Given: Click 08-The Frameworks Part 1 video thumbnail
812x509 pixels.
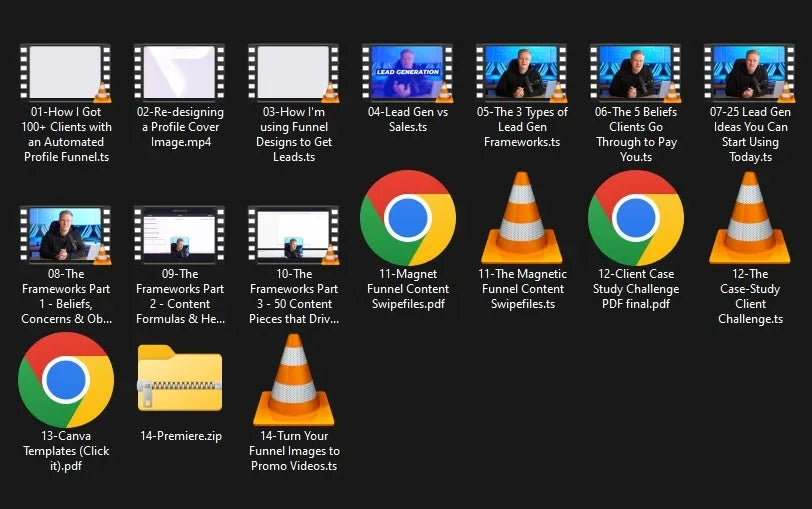Looking at the screenshot, I should 66,235.
